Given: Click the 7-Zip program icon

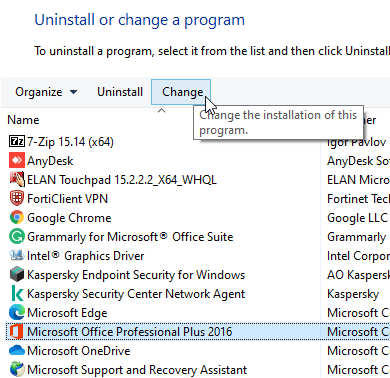Looking at the screenshot, I should [17, 142].
